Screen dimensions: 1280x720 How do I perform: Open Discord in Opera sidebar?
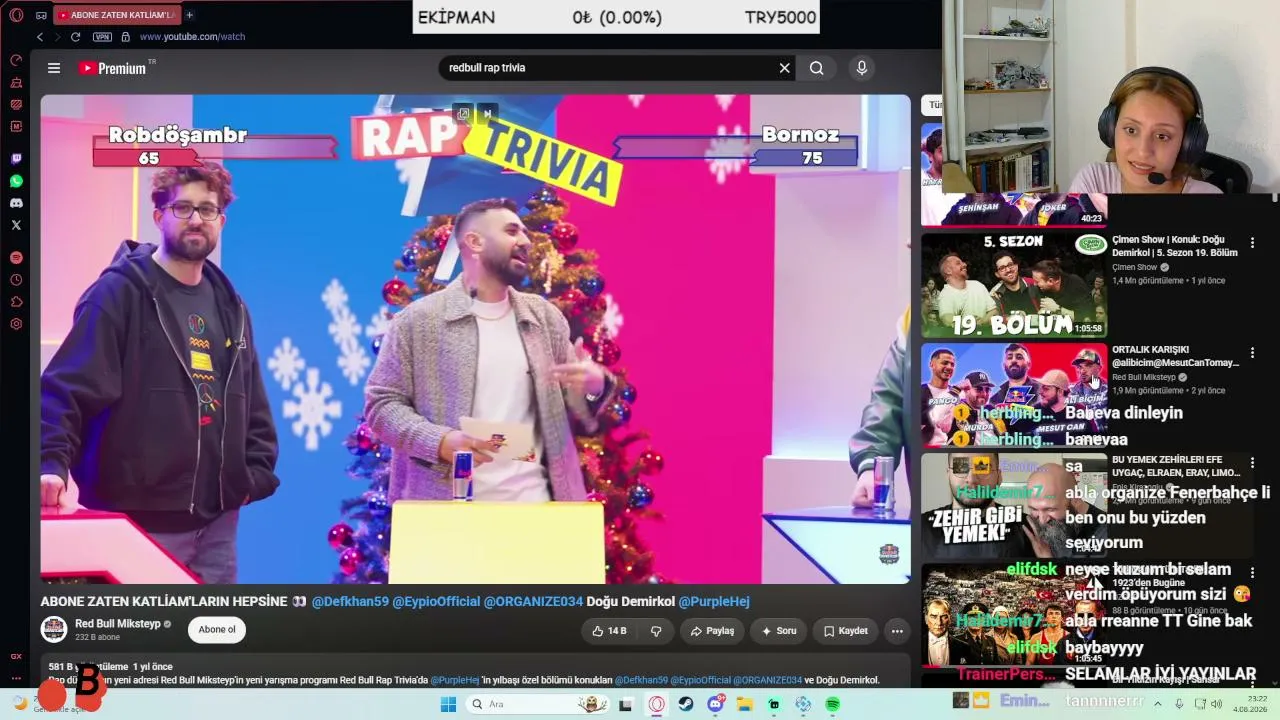16,203
